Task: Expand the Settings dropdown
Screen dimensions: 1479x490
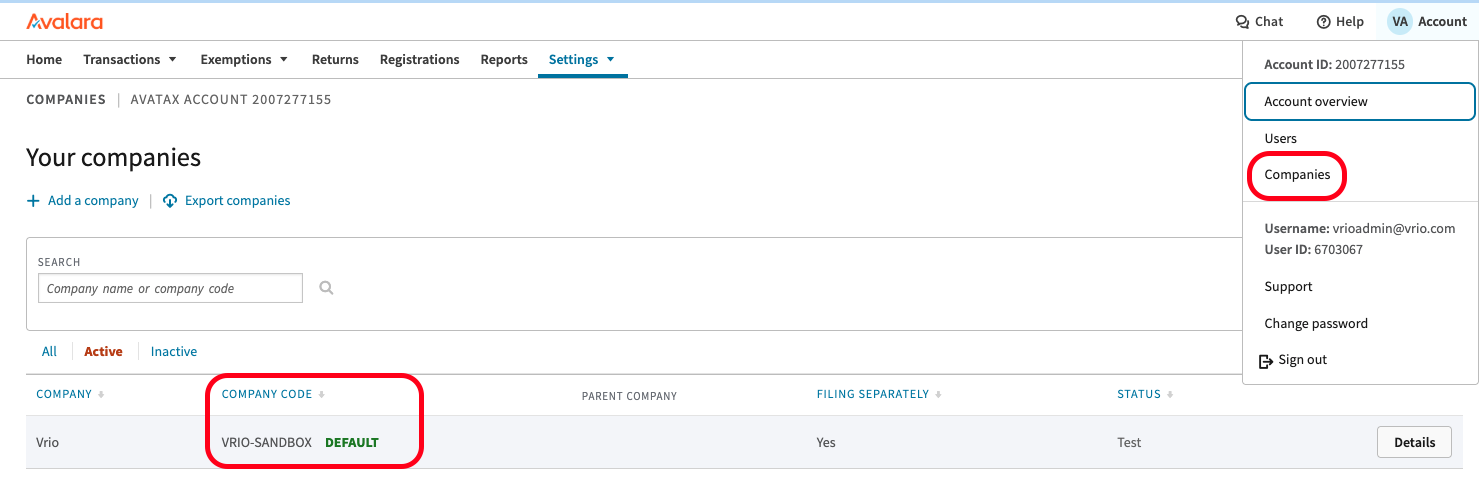Action: (610, 59)
